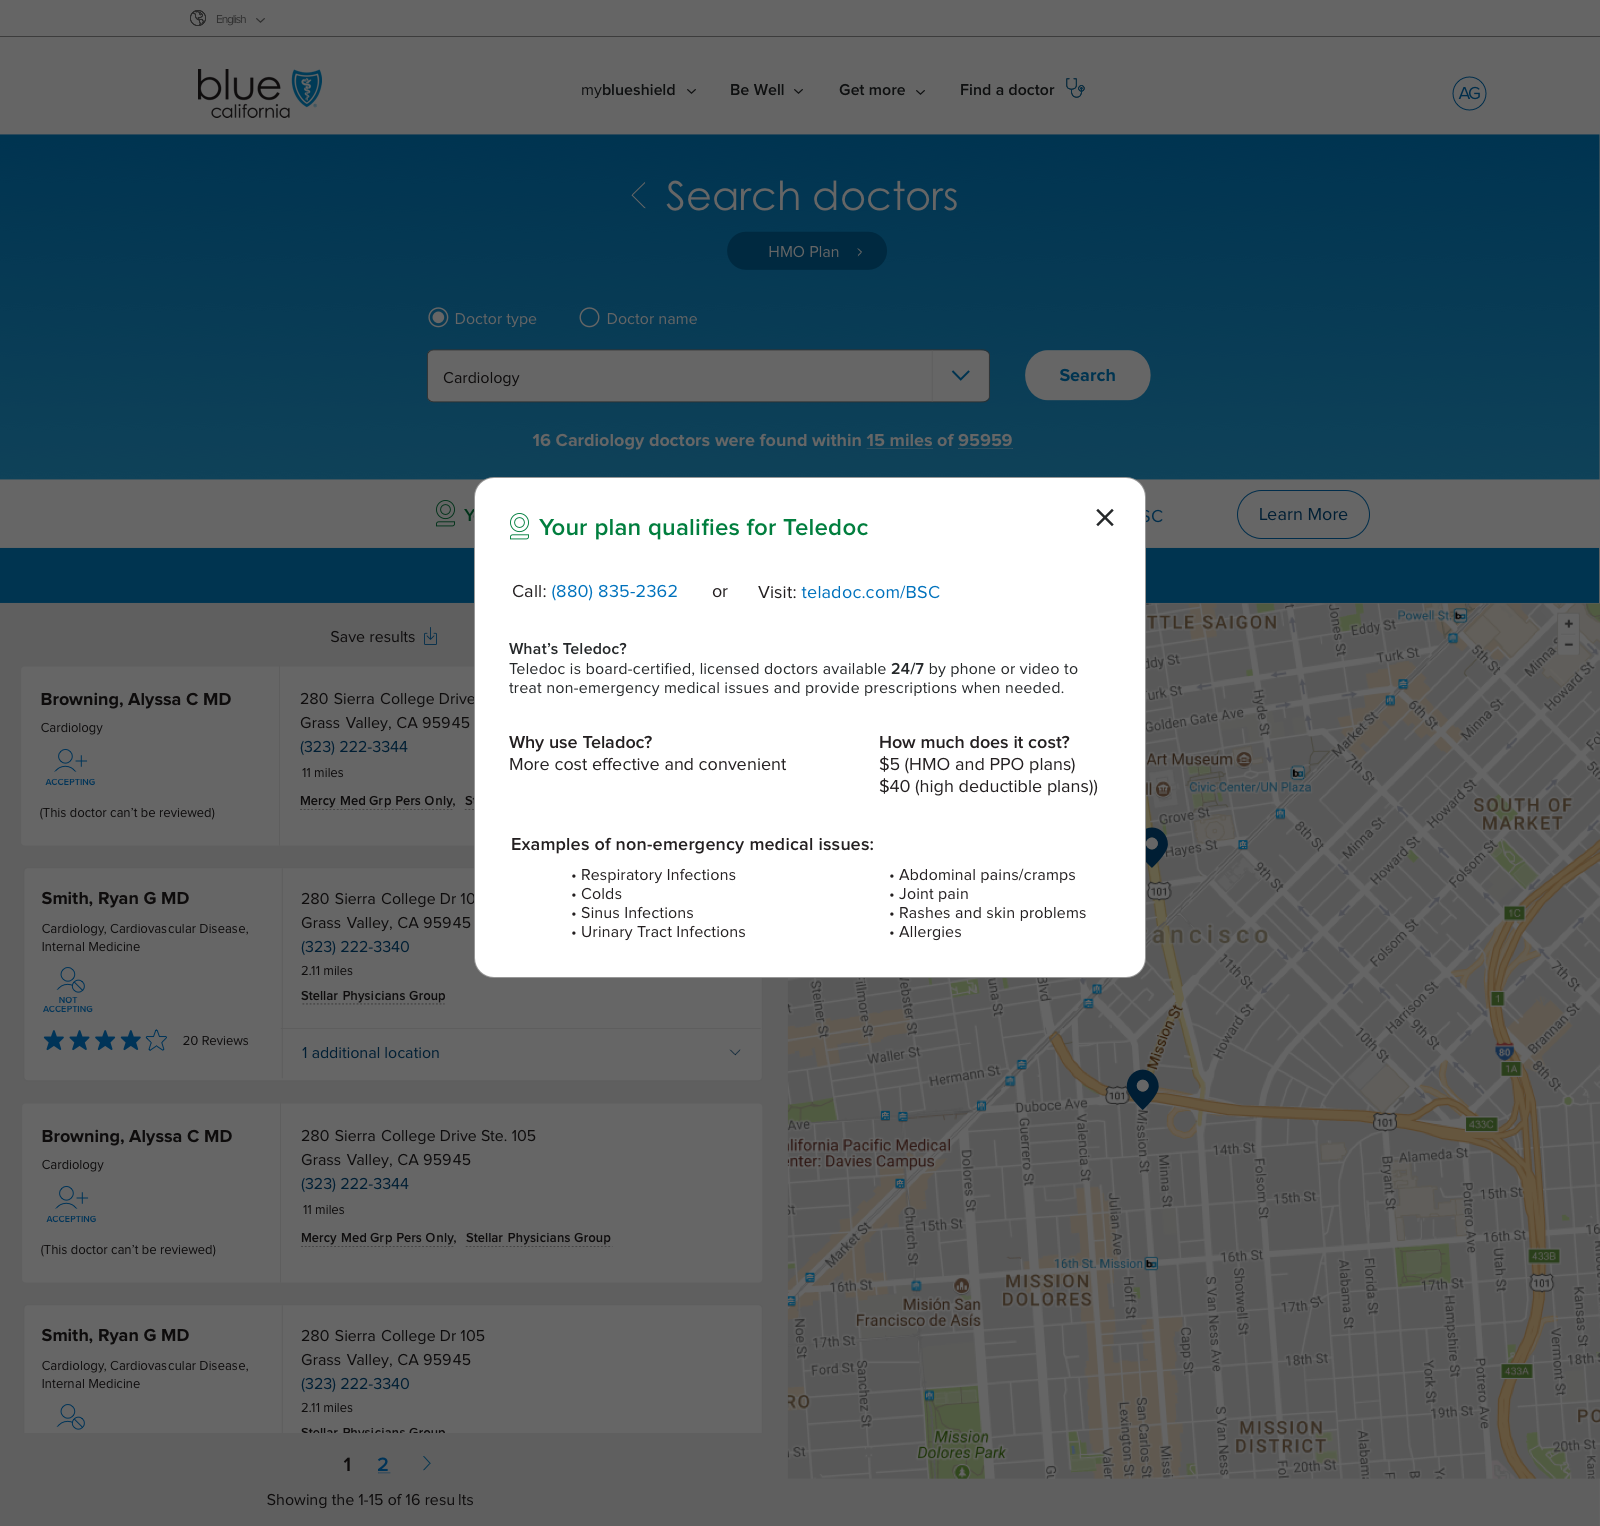Click the 16th St. Mission station marker
Image resolution: width=1600 pixels, height=1526 pixels.
pos(1152,1264)
